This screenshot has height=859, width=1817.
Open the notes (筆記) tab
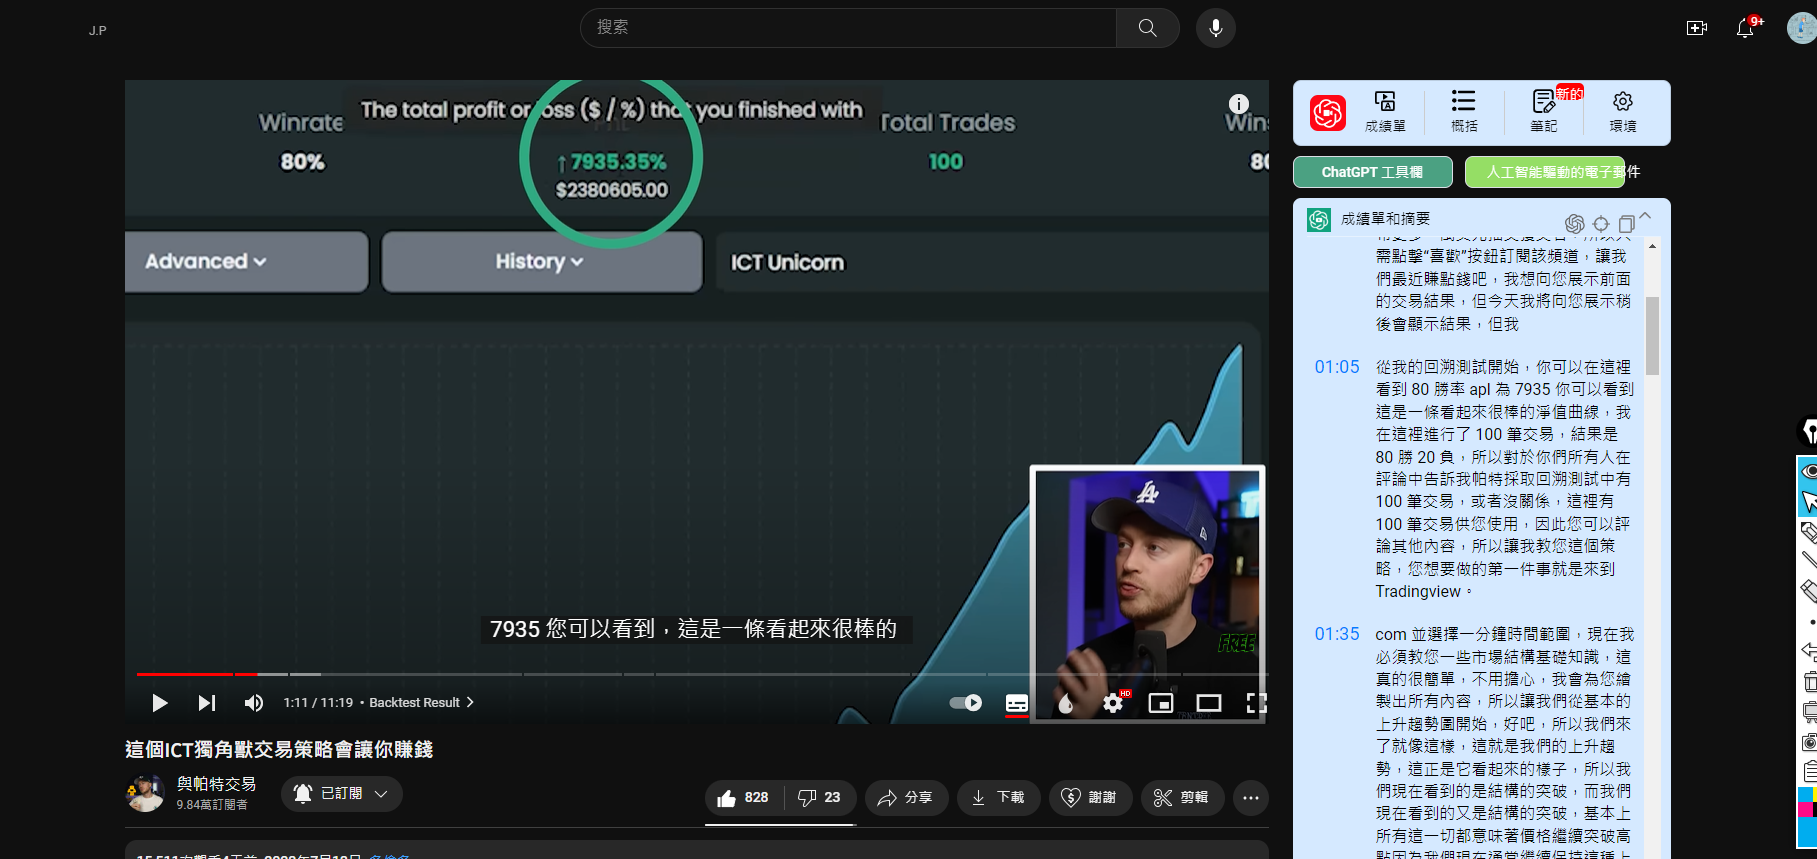coord(1544,112)
